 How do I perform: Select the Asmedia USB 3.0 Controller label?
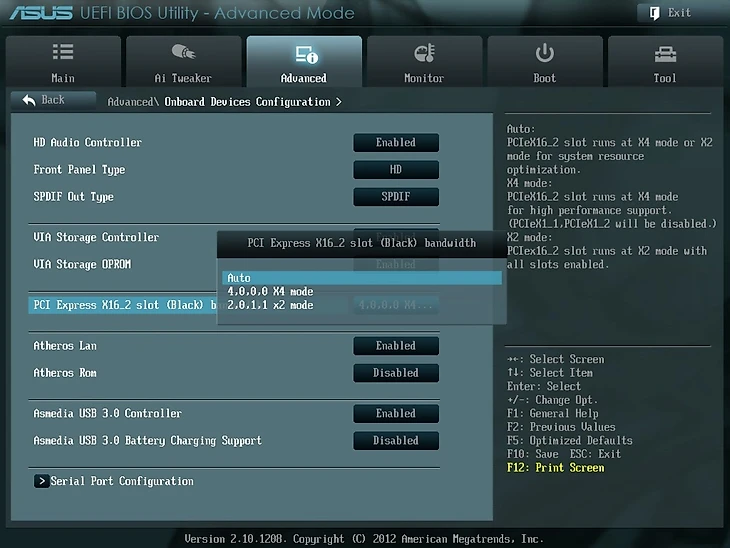(x=108, y=413)
